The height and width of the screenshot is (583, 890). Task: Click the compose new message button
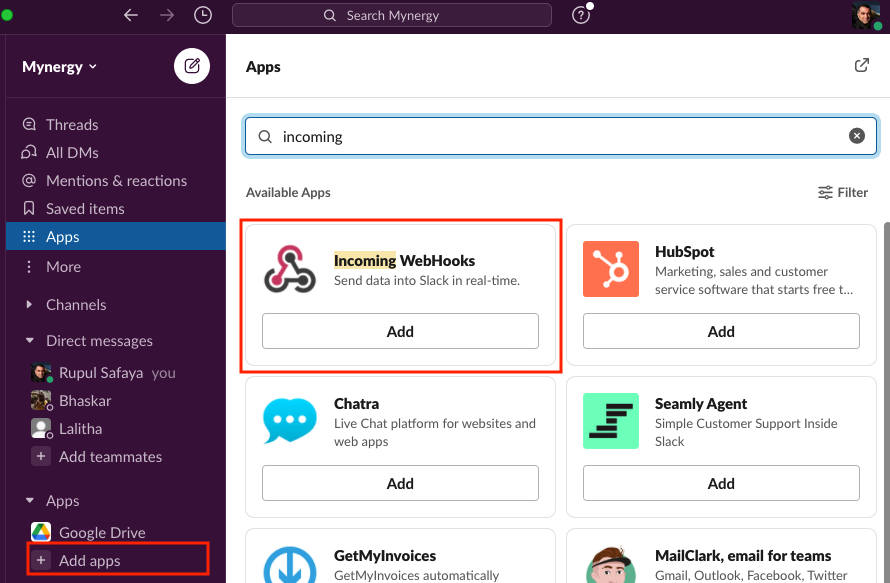(x=192, y=66)
